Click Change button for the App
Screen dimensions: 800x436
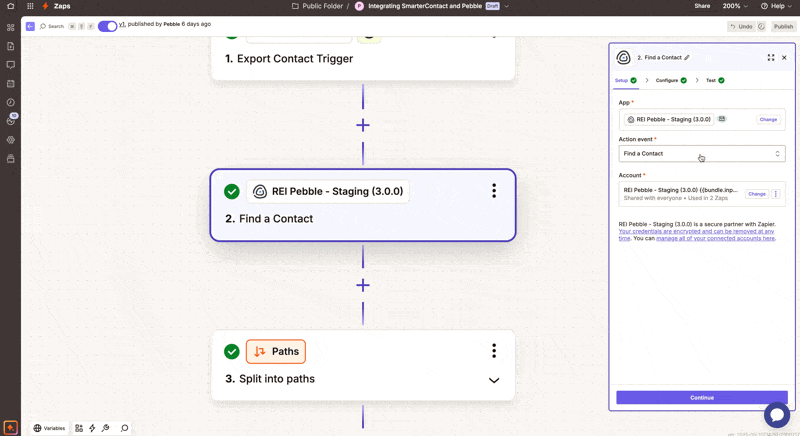(x=768, y=119)
